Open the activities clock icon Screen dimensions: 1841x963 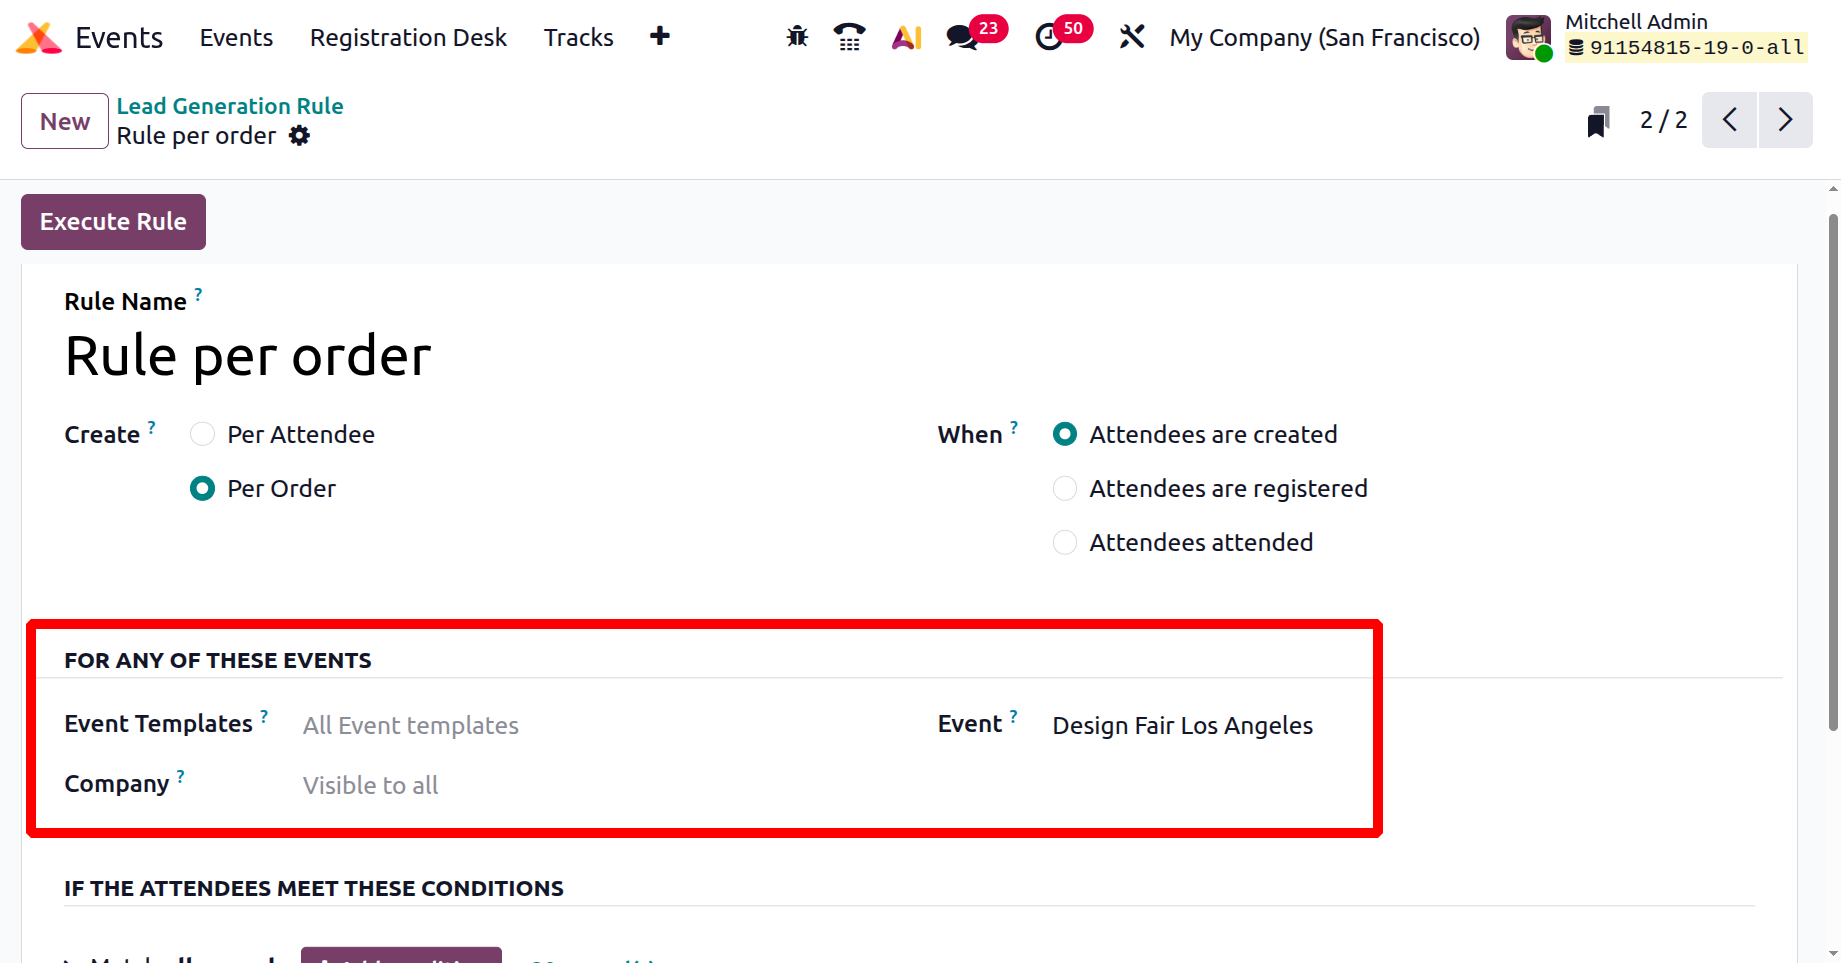pos(1048,37)
